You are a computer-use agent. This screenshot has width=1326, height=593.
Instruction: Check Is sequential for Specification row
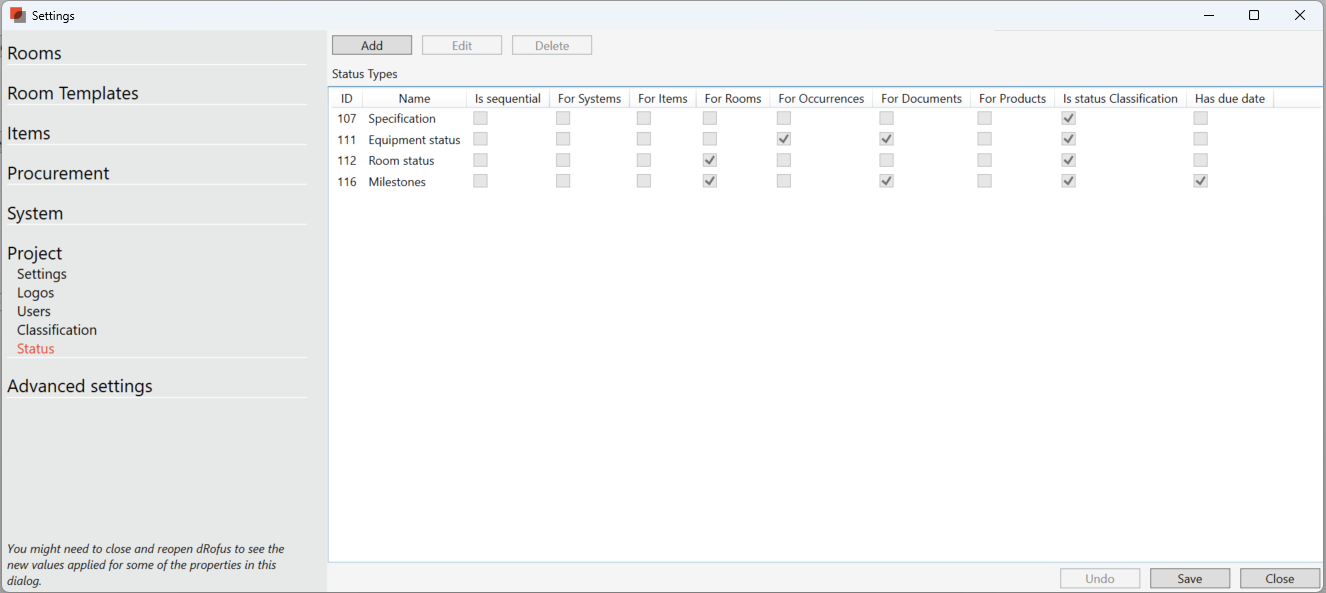(x=480, y=118)
